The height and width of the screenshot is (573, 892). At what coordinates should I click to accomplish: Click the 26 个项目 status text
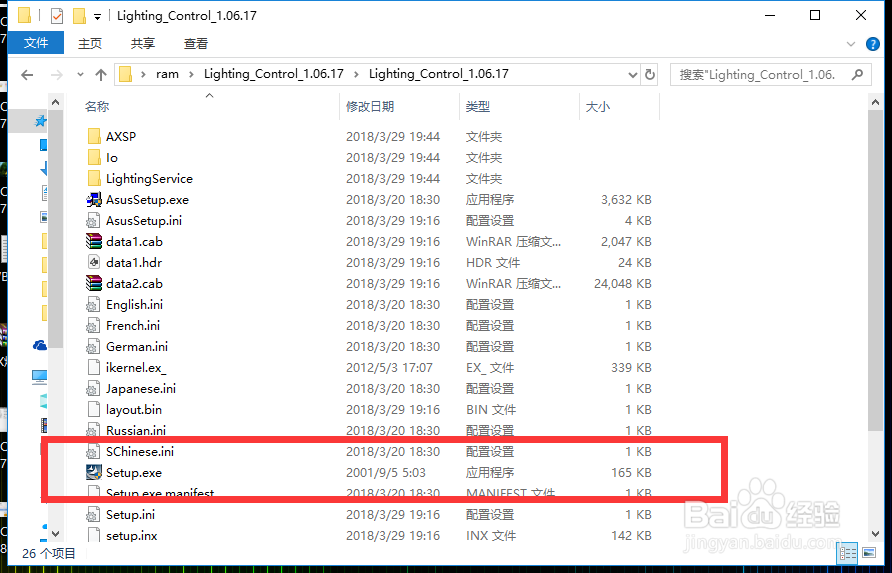pyautogui.click(x=48, y=553)
